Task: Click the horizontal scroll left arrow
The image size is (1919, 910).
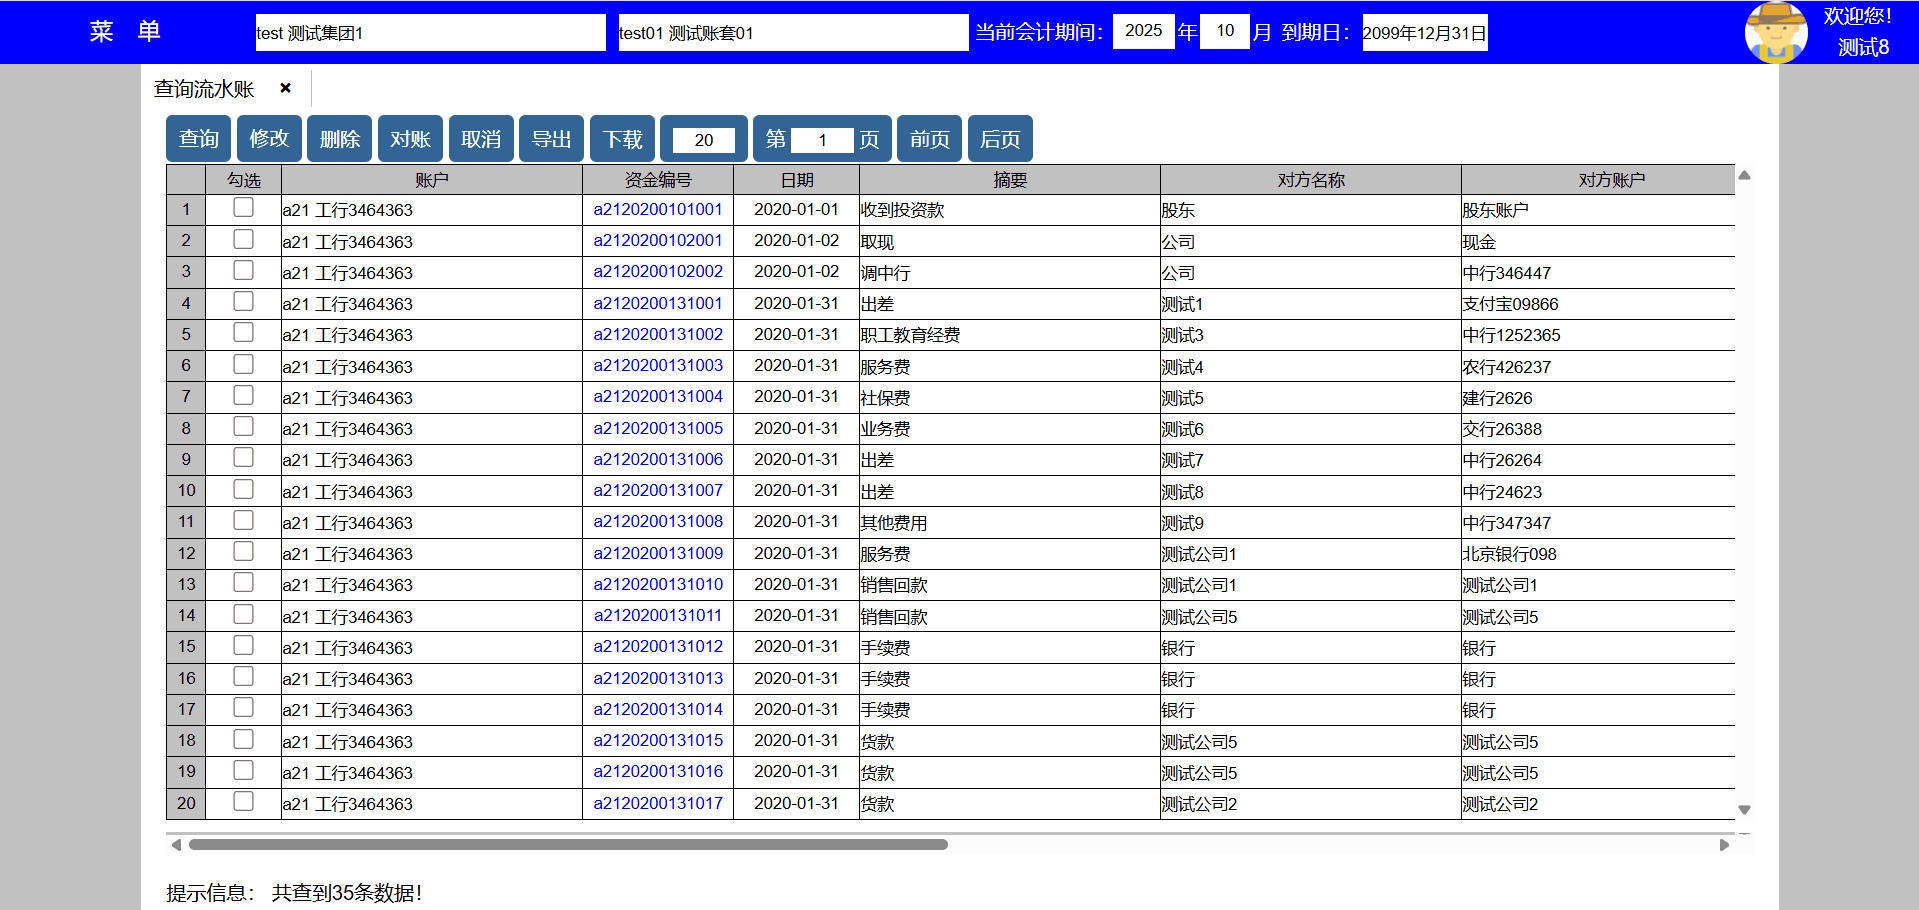Action: [x=177, y=845]
